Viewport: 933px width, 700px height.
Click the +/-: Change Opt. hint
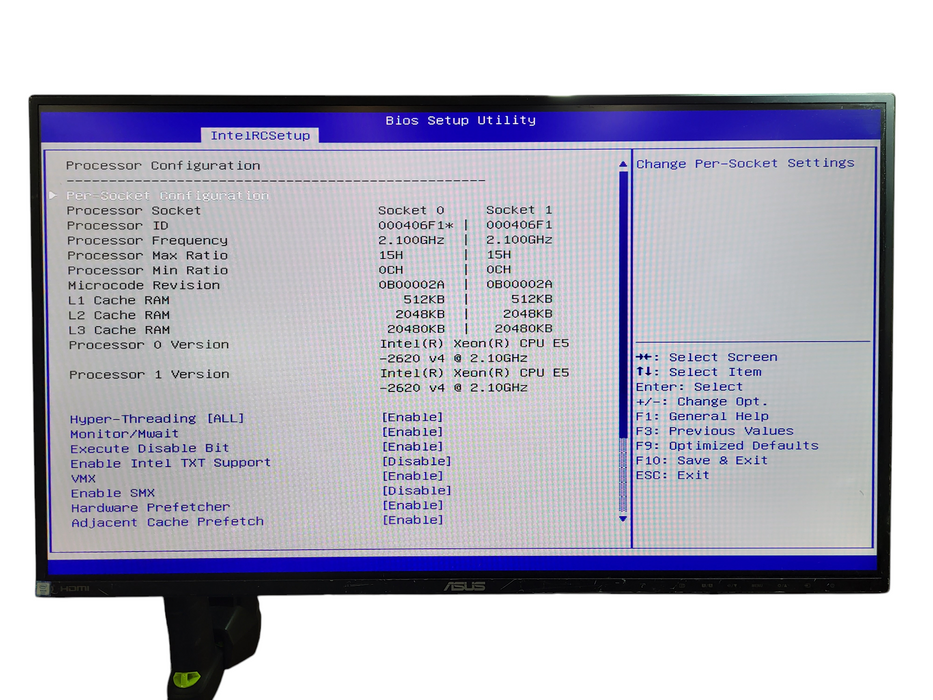point(702,402)
